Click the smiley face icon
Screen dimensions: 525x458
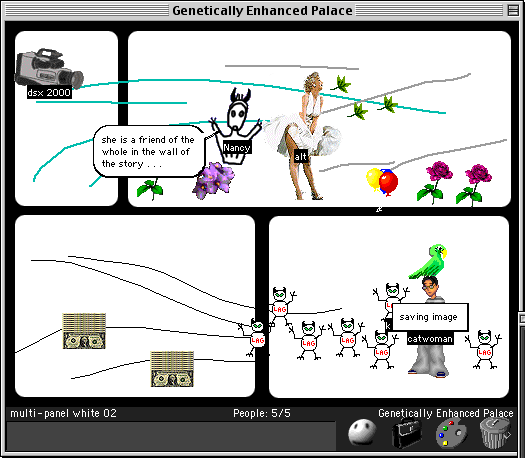(362, 432)
